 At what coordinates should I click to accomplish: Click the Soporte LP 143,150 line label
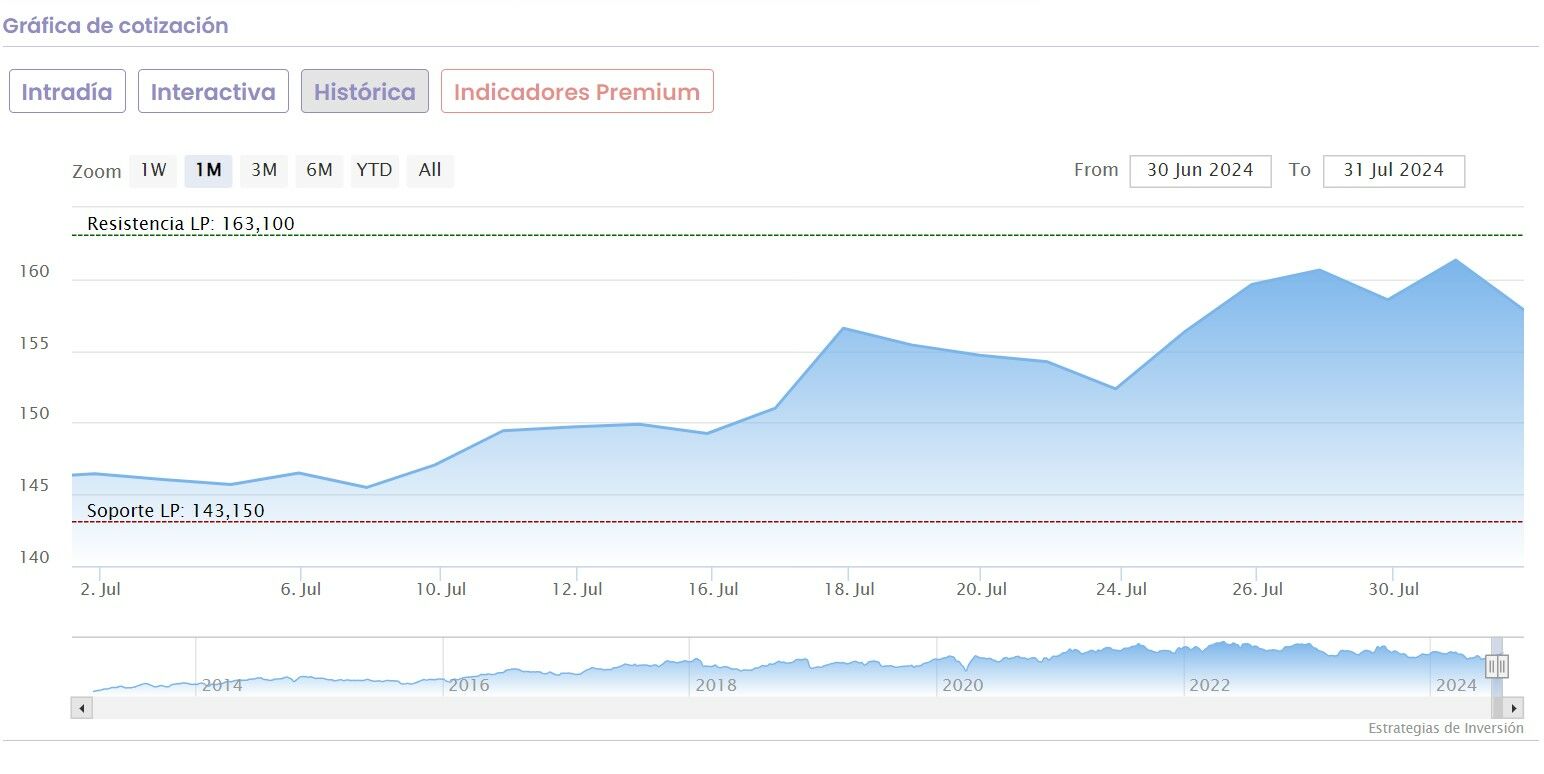coord(176,510)
